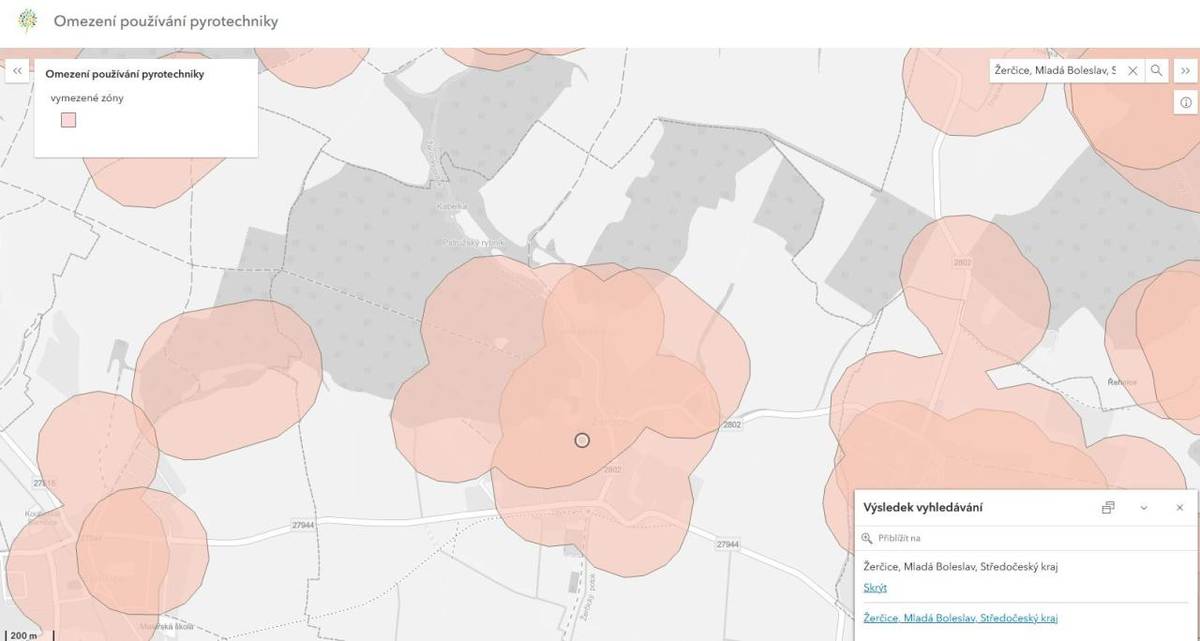Viewport: 1200px width, 641px height.
Task: Click the vymezené zóny legend label
Action: (x=87, y=98)
